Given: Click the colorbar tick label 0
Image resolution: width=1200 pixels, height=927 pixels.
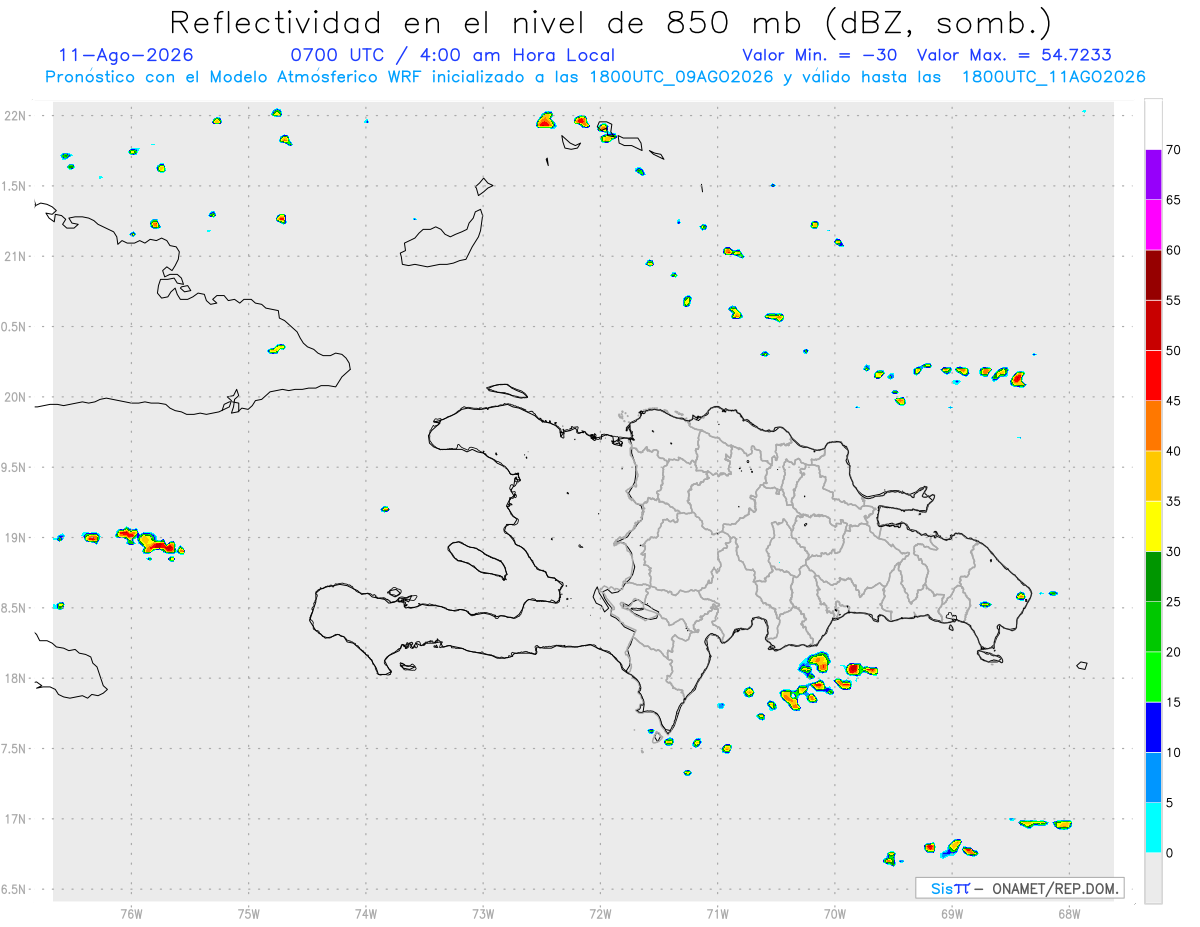Looking at the screenshot, I should point(1170,853).
